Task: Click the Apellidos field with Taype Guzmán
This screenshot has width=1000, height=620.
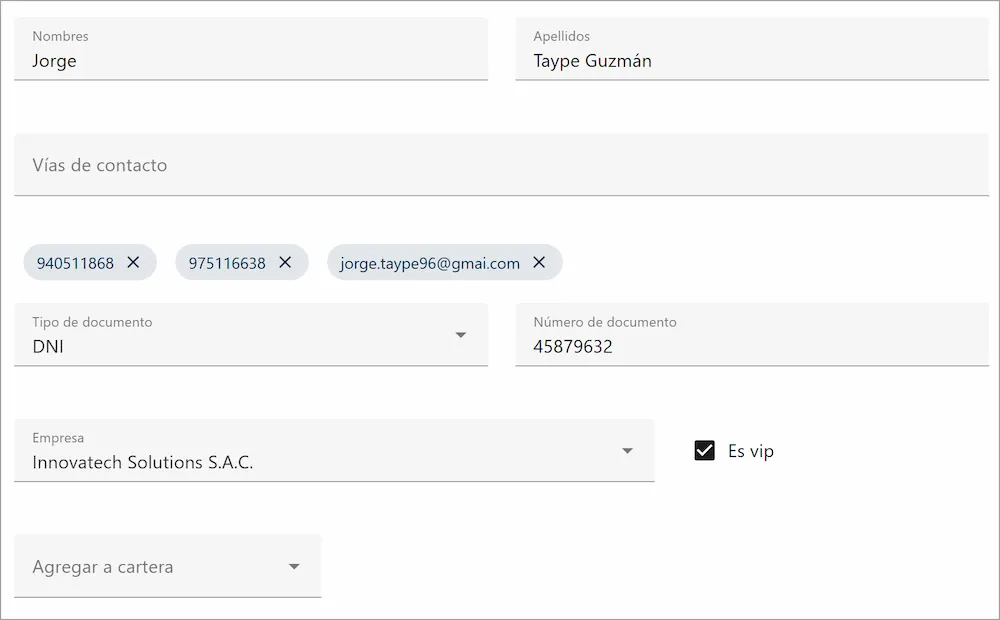Action: (750, 61)
